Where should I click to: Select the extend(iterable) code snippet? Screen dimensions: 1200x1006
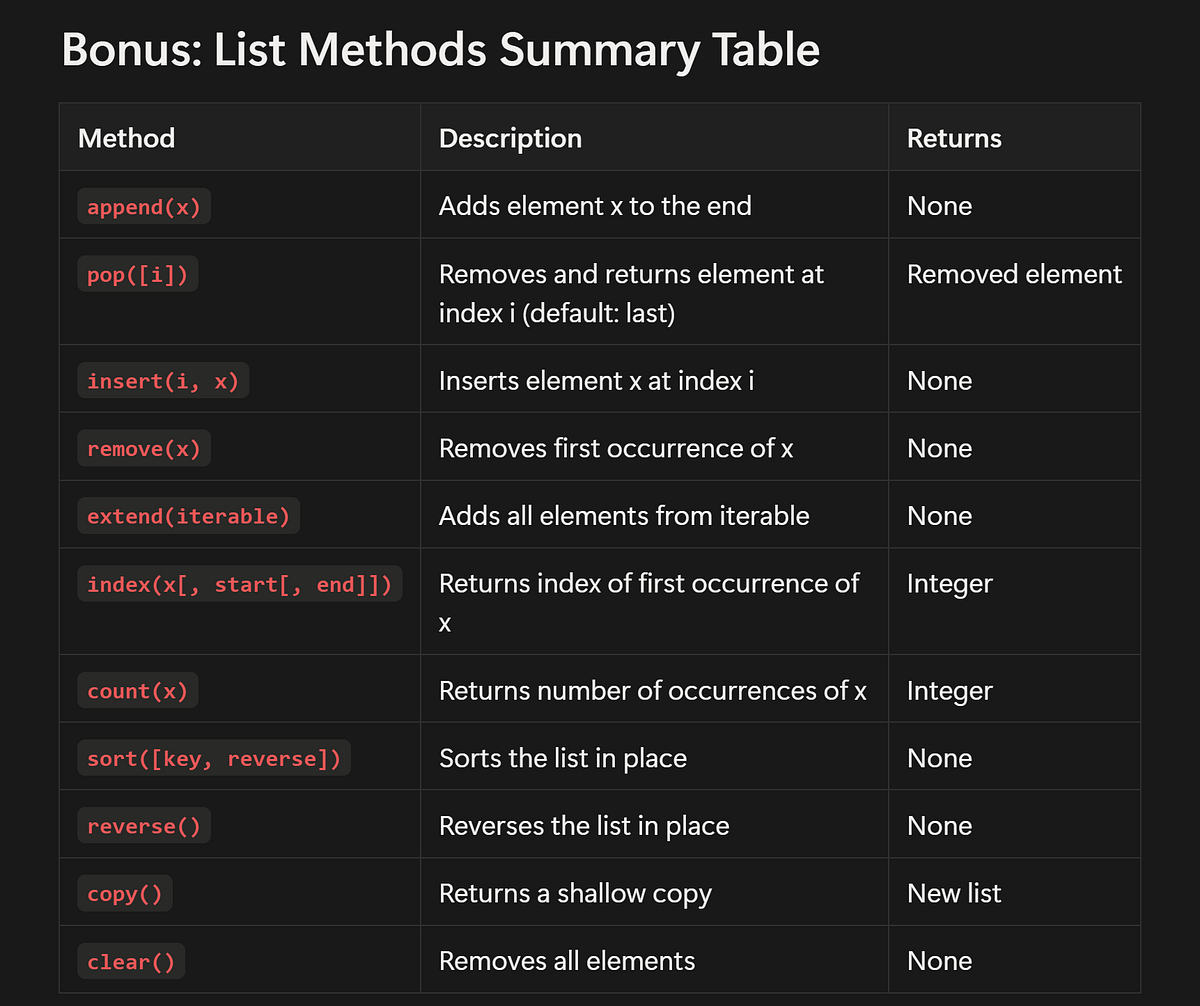(189, 516)
